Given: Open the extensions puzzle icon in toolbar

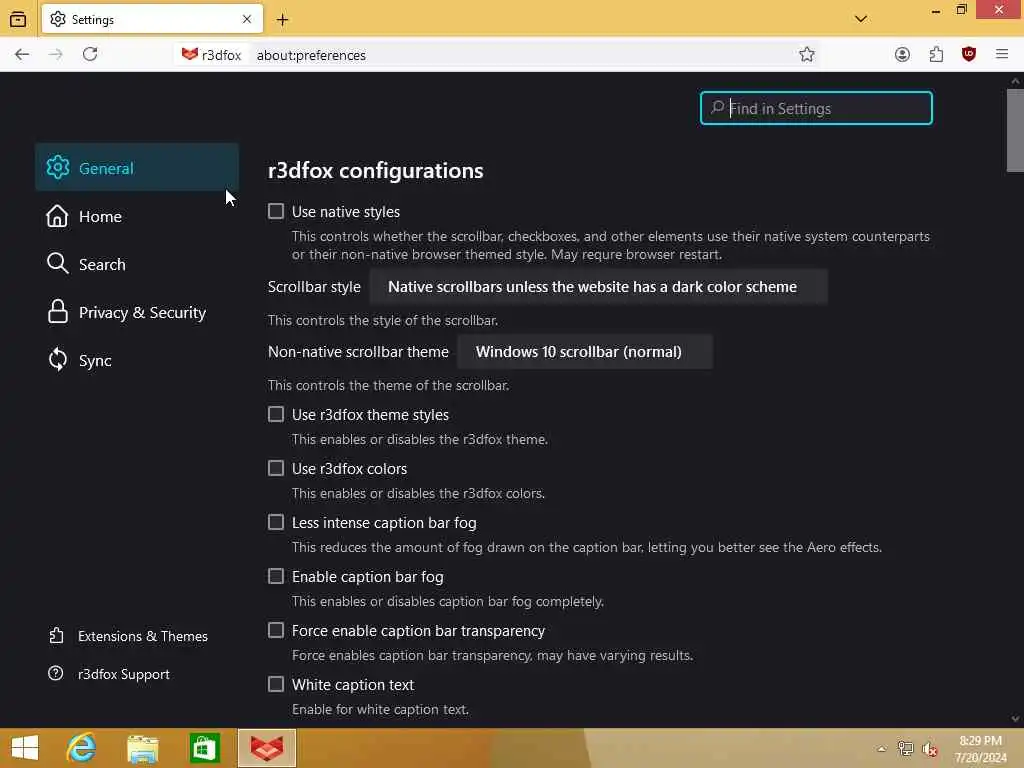Looking at the screenshot, I should pos(936,55).
